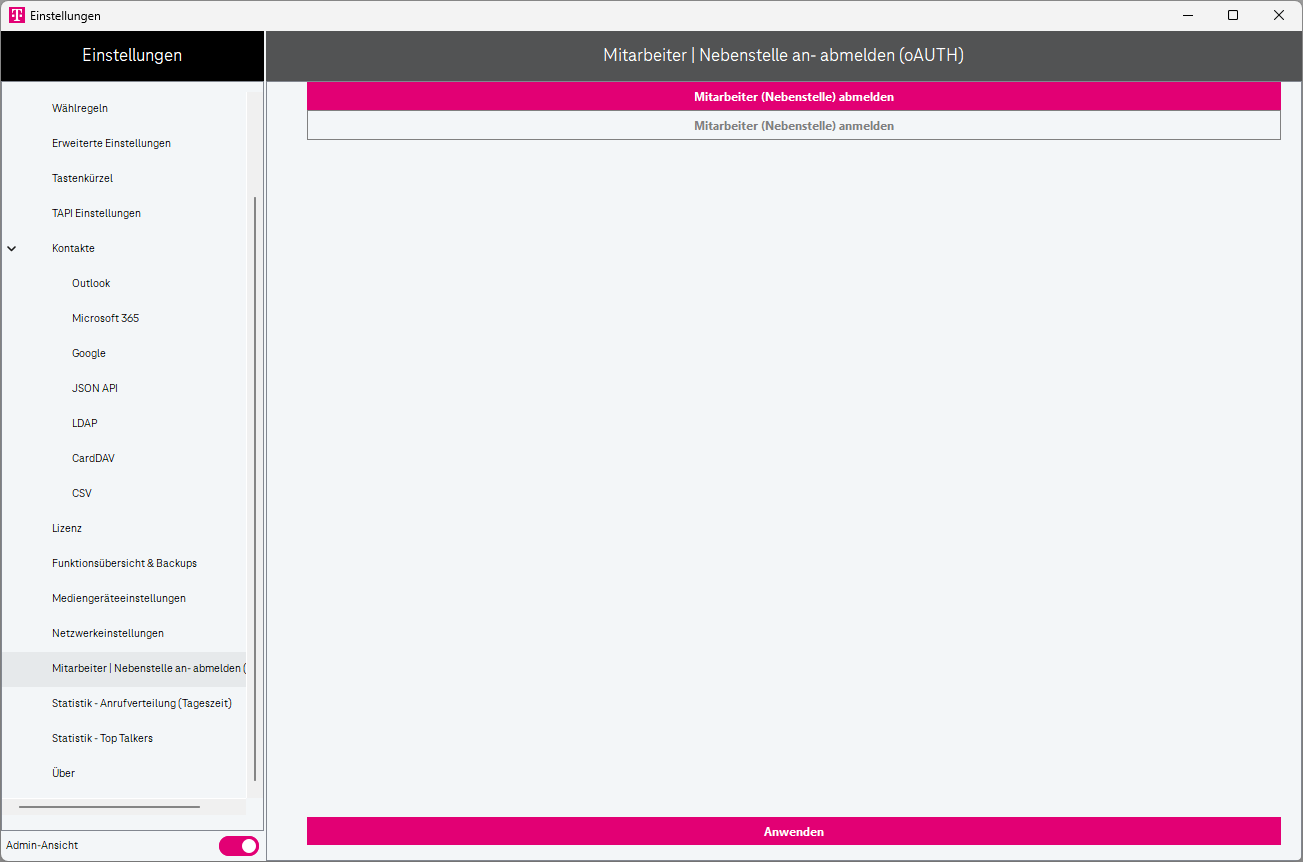Select Outlook contacts settings

click(x=91, y=283)
